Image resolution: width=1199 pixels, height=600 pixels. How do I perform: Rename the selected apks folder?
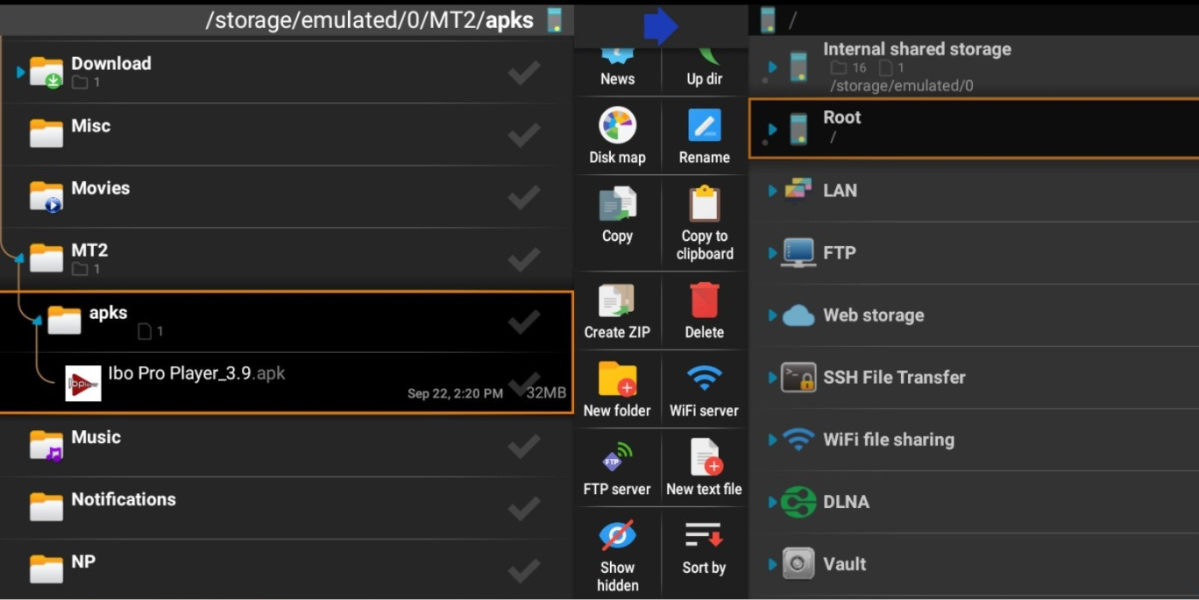pos(703,135)
